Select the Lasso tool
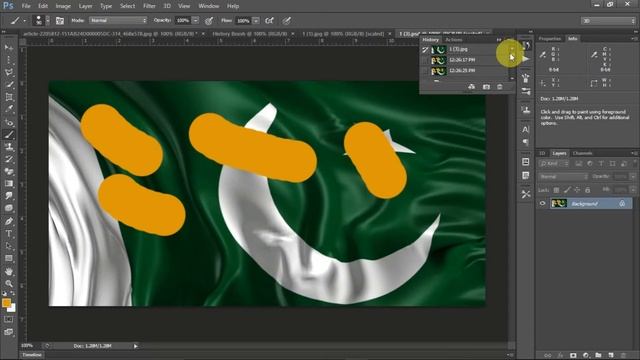The width and height of the screenshot is (640, 360). click(x=9, y=72)
